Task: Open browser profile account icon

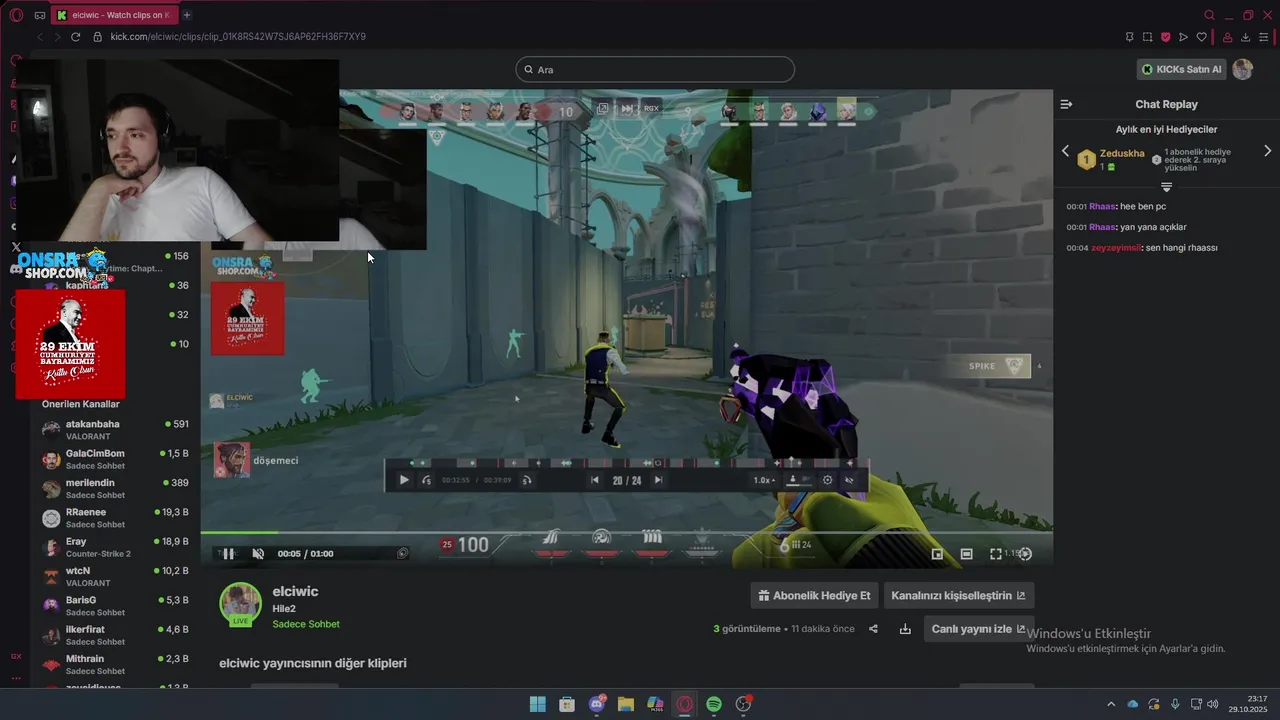Action: (1227, 37)
